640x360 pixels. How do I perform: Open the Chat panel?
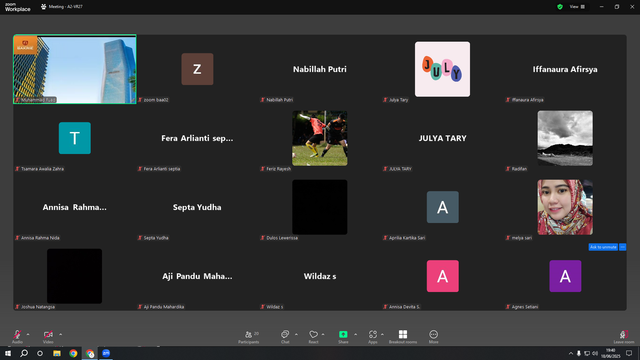click(x=285, y=336)
